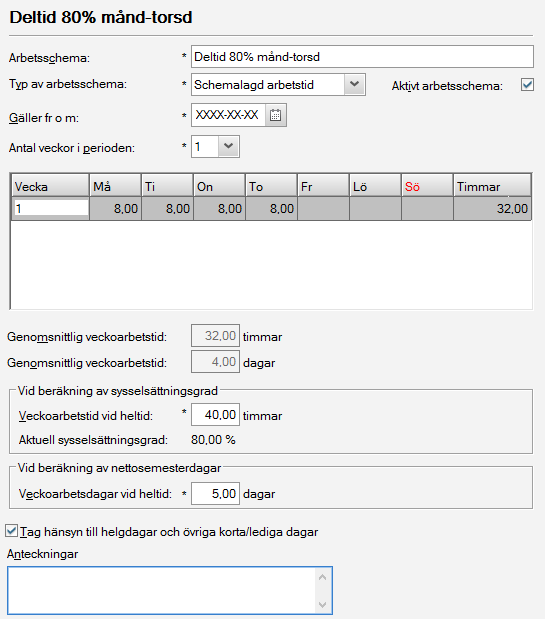
Task: Toggle Tag hänsyn till helgdagar checkbox
Action: 12,531
